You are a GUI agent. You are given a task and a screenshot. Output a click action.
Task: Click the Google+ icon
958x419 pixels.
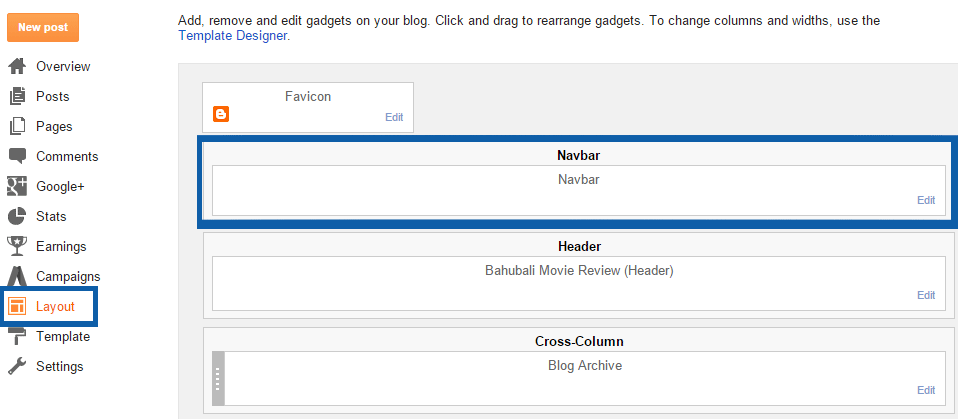(16, 186)
